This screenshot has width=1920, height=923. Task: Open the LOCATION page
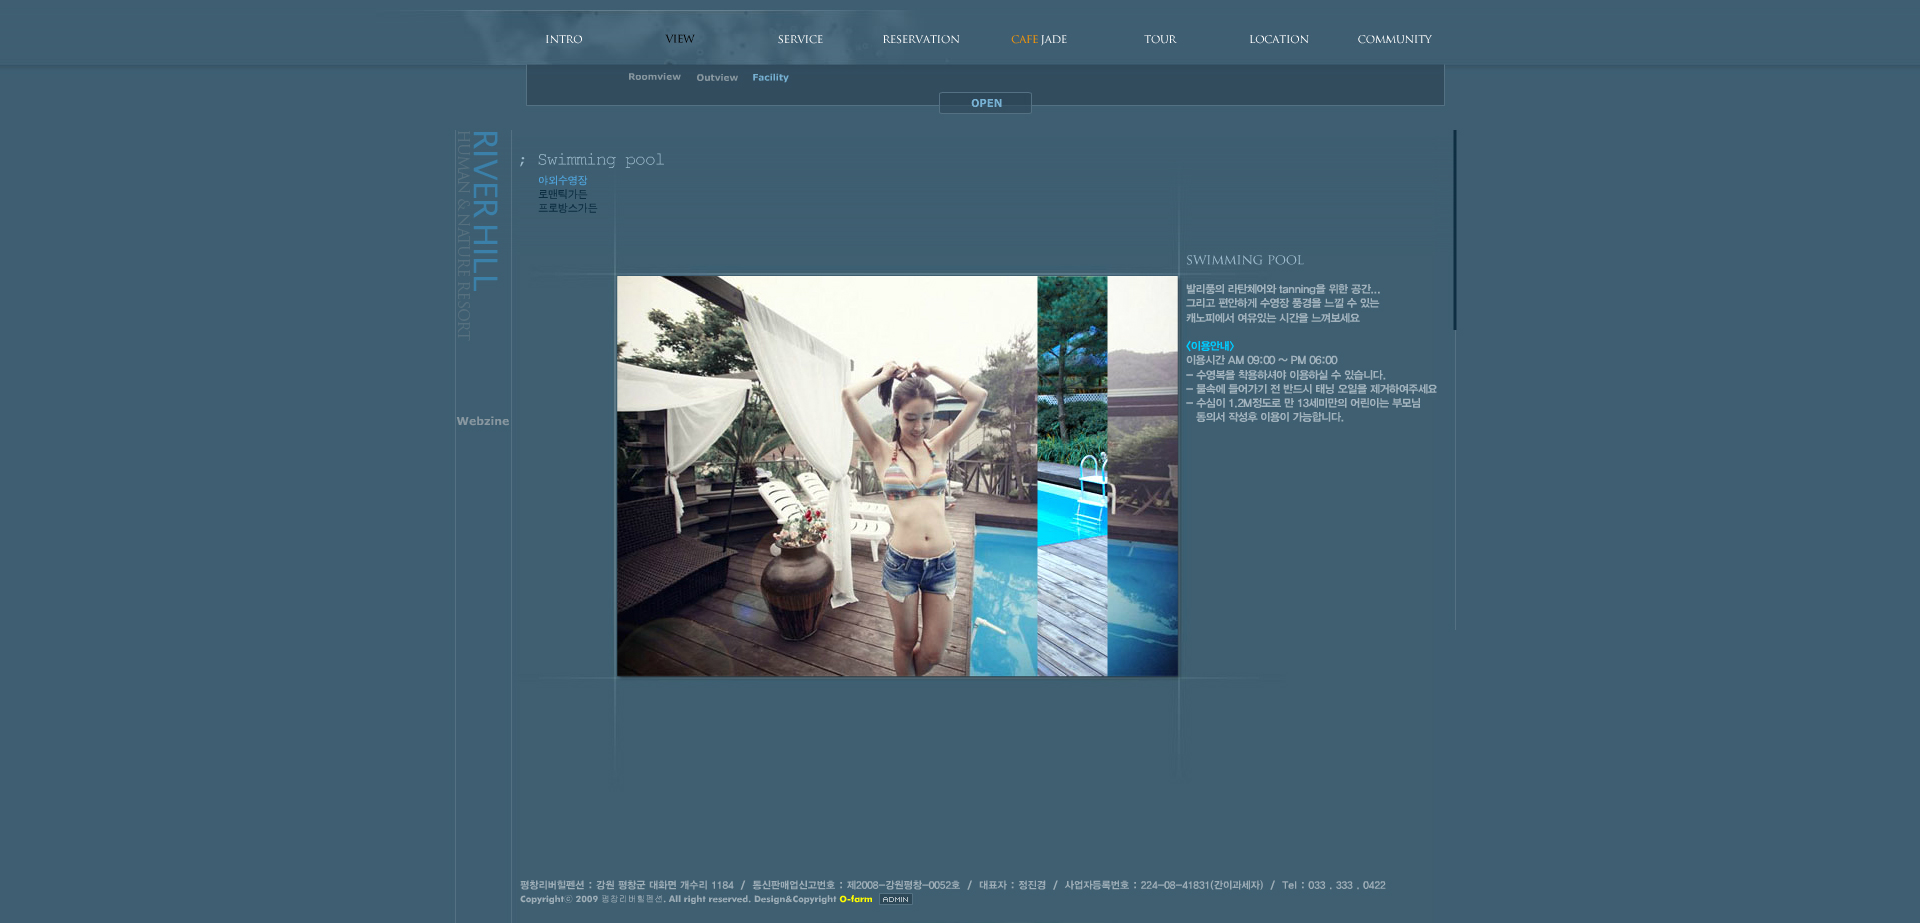coord(1278,40)
